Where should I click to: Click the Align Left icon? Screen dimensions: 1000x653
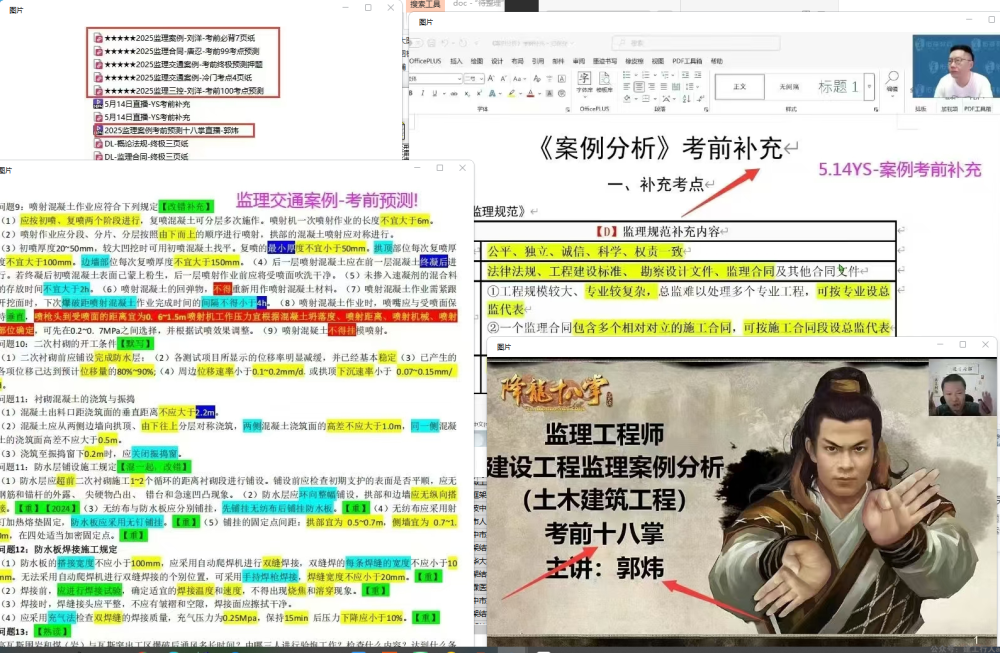coord(627,87)
